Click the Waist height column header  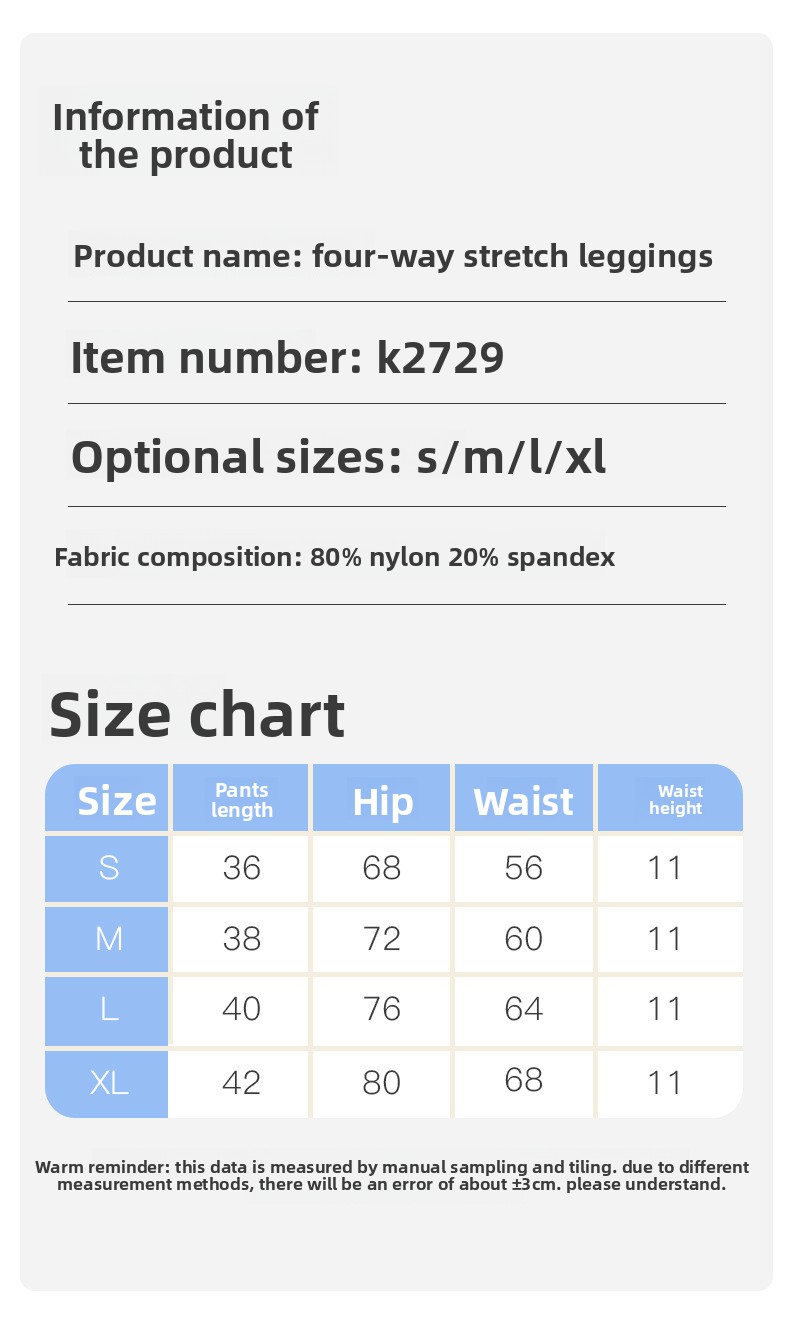tap(676, 800)
